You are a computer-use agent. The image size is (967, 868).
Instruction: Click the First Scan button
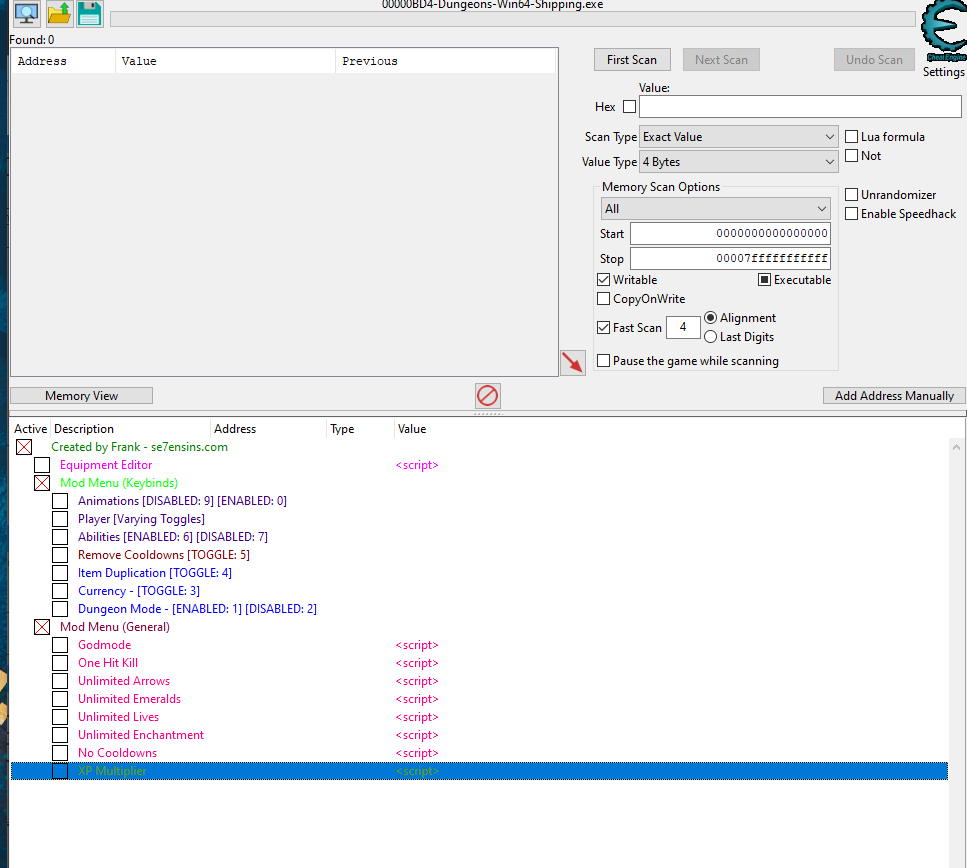632,59
